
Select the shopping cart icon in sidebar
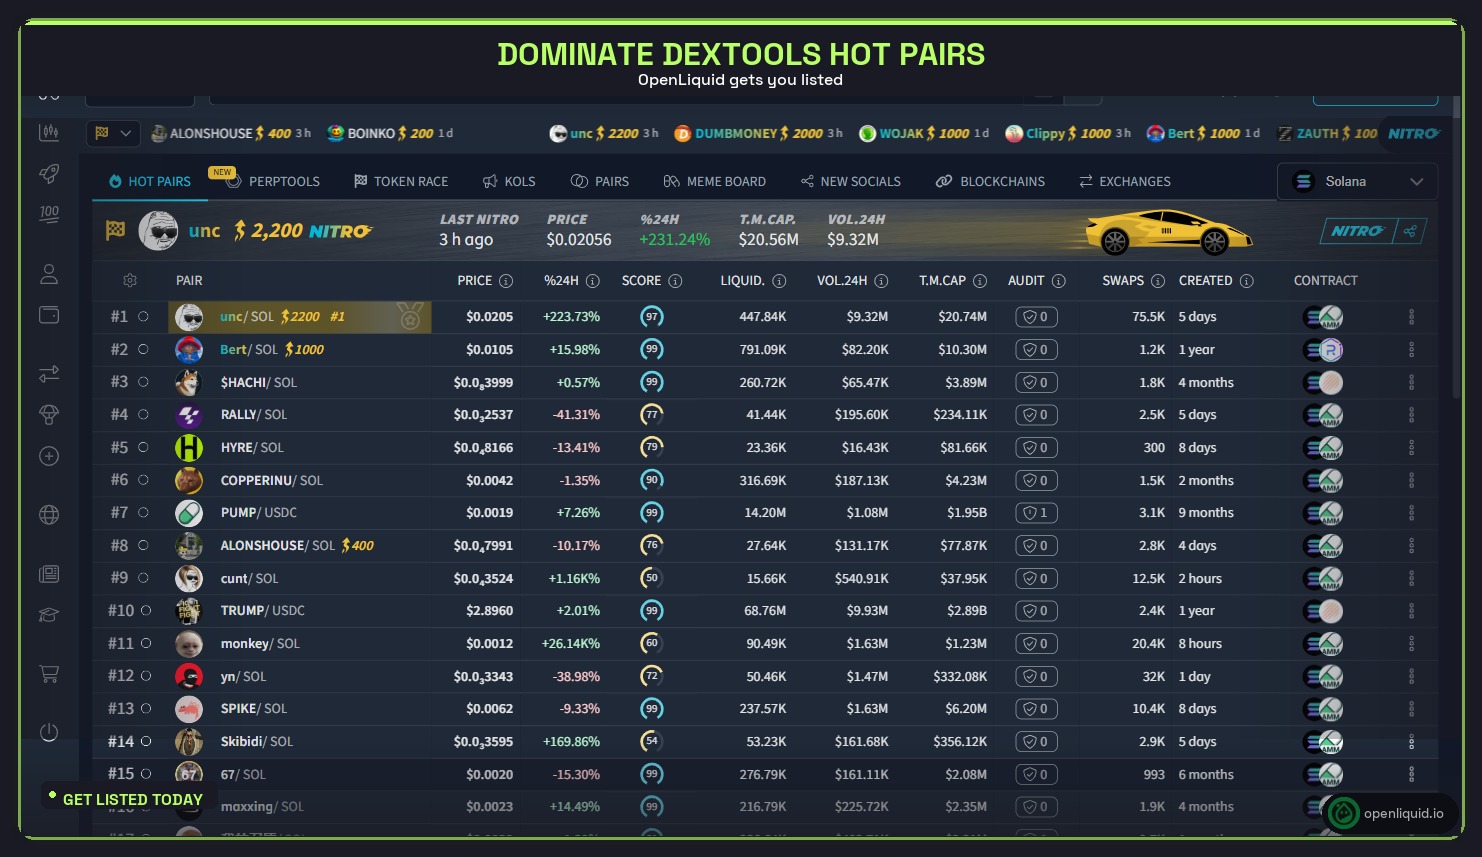point(48,674)
